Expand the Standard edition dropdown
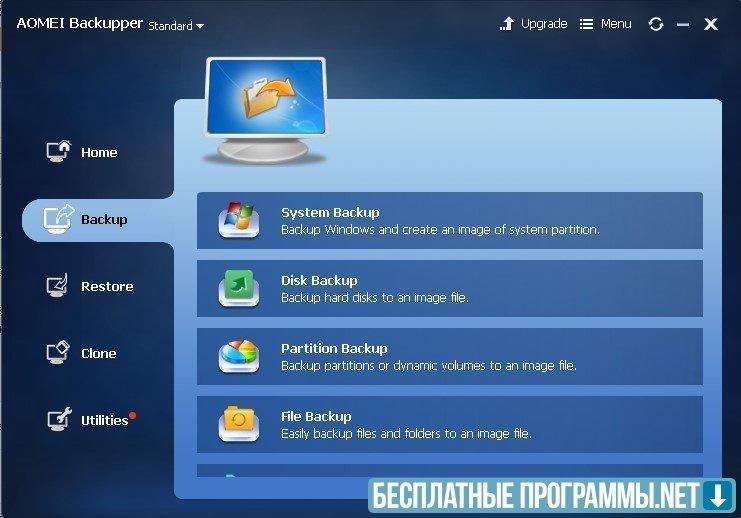The width and height of the screenshot is (741, 518). point(176,26)
